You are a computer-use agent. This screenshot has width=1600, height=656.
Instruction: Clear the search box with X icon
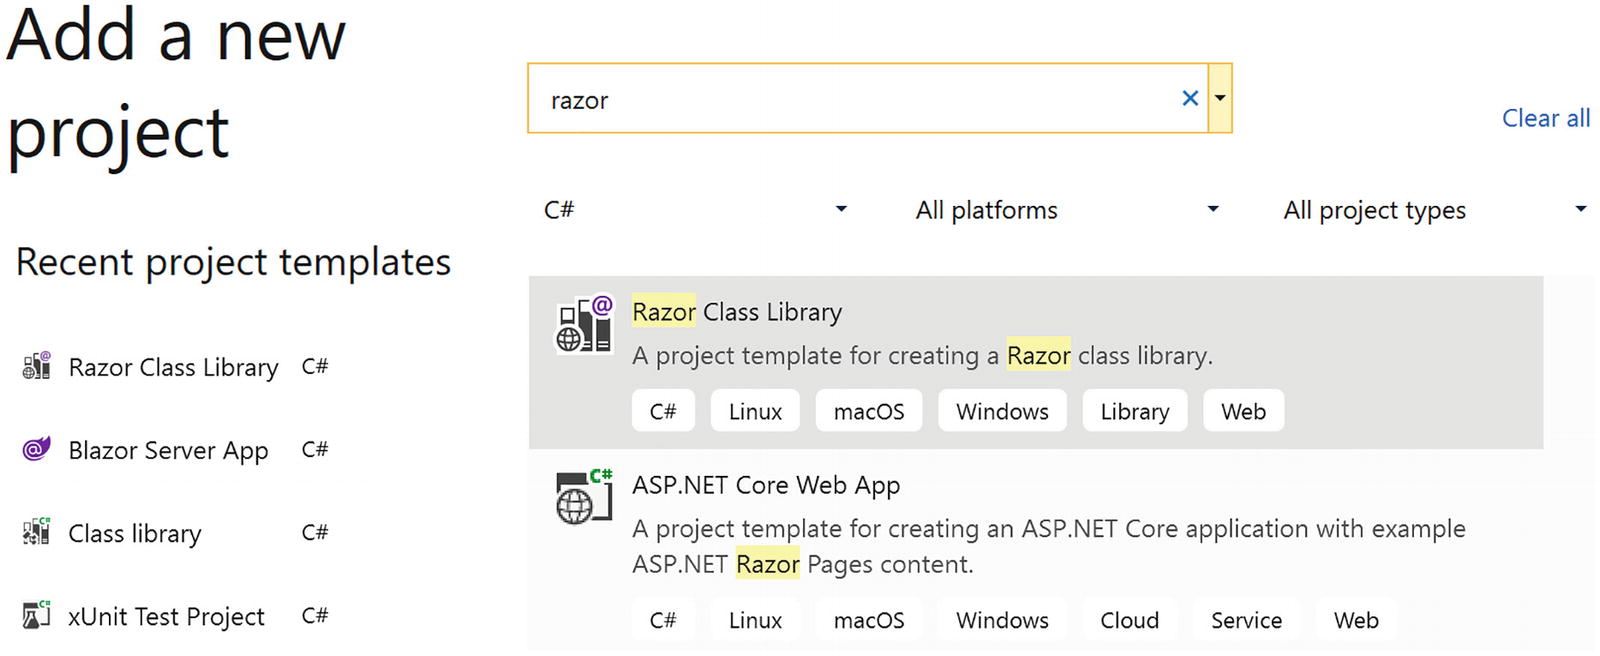click(1190, 98)
